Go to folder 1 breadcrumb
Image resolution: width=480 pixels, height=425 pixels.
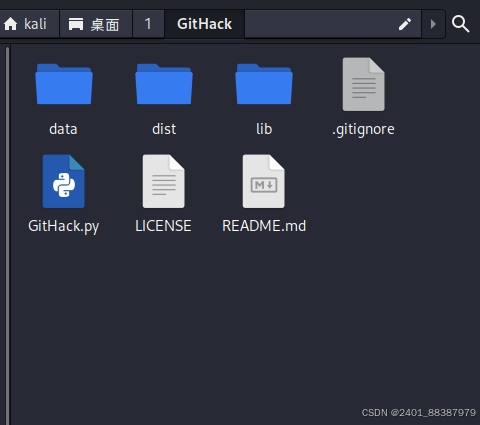click(148, 24)
